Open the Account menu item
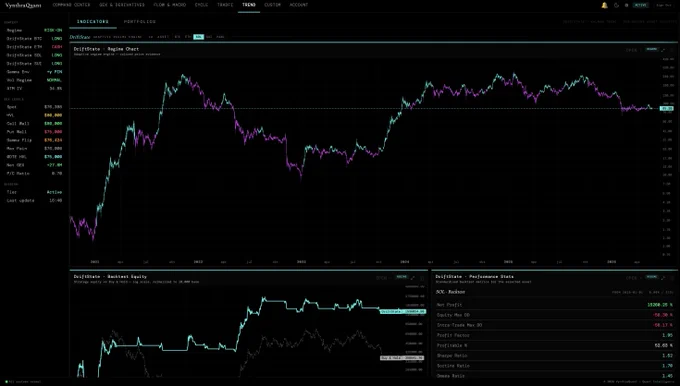Viewport: 680px width, 386px height. point(299,5)
